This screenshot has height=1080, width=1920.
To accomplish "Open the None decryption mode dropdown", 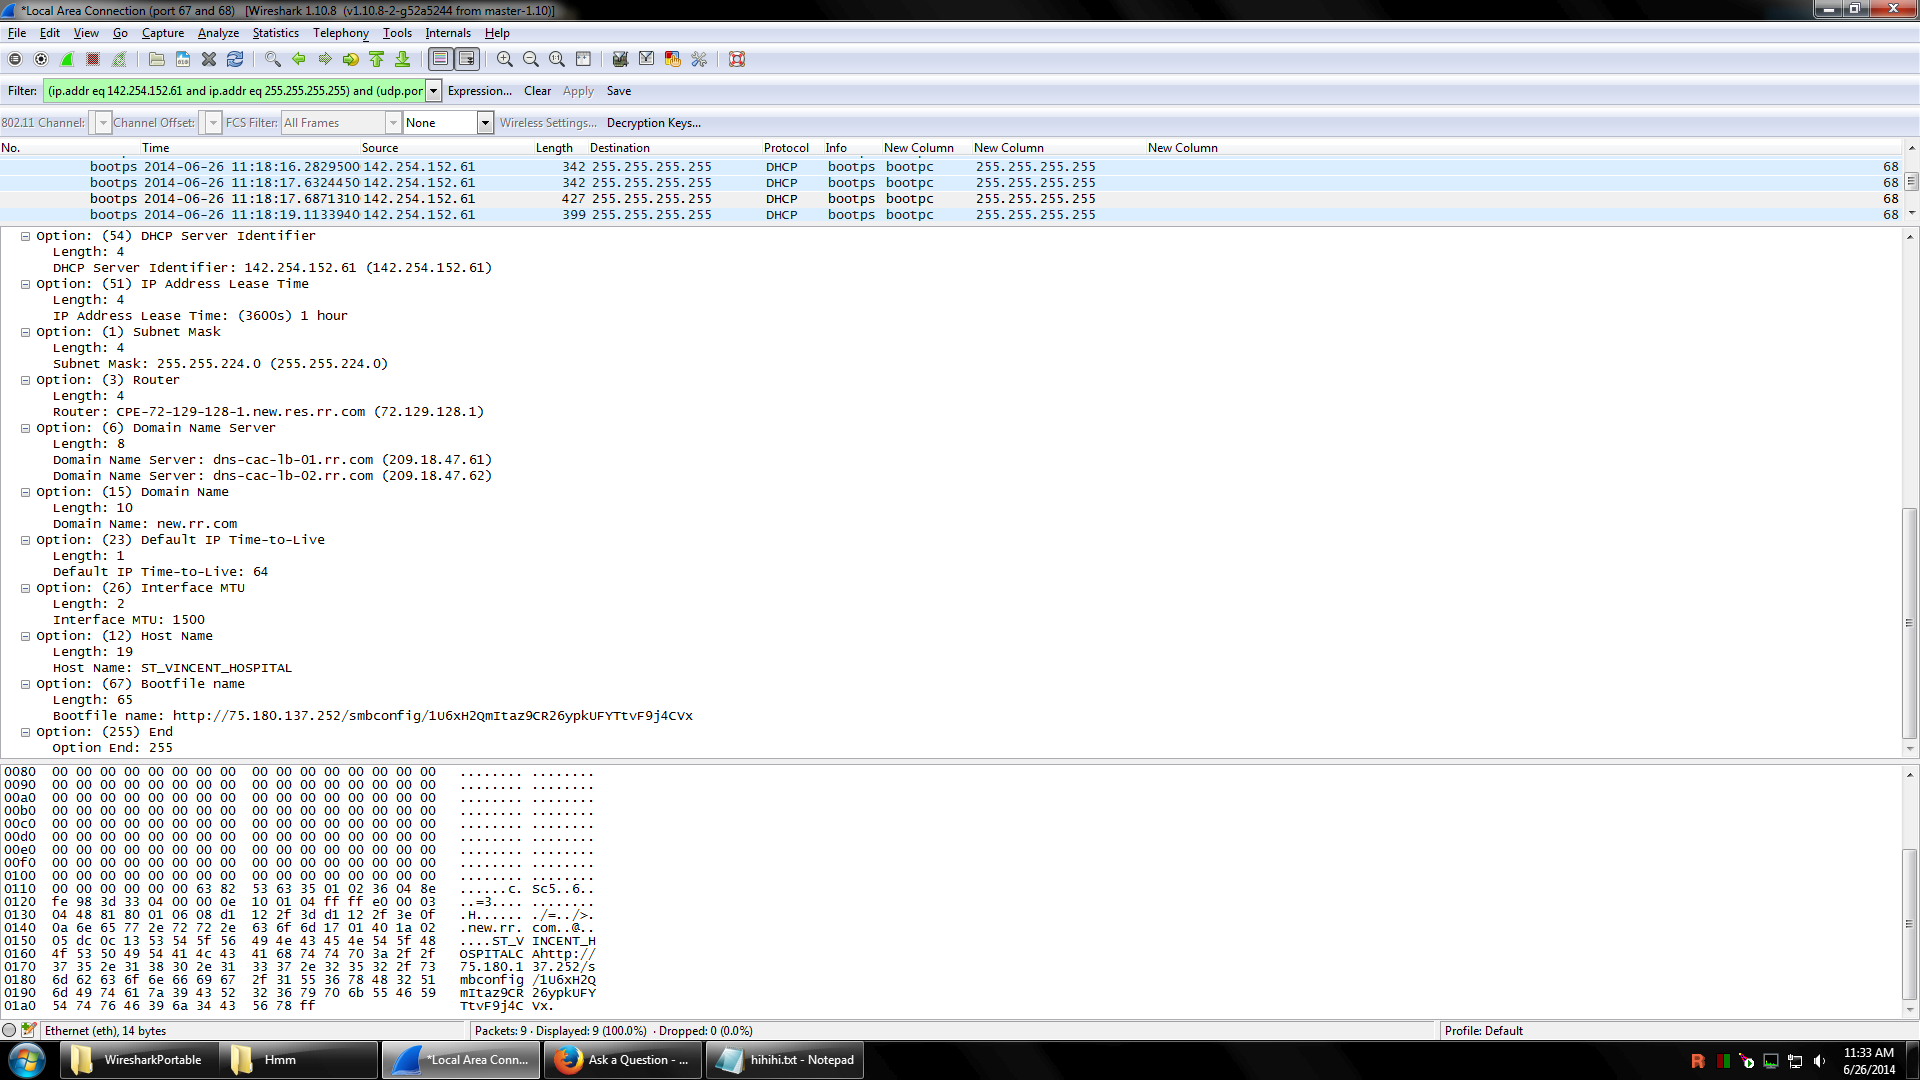I will (x=485, y=123).
